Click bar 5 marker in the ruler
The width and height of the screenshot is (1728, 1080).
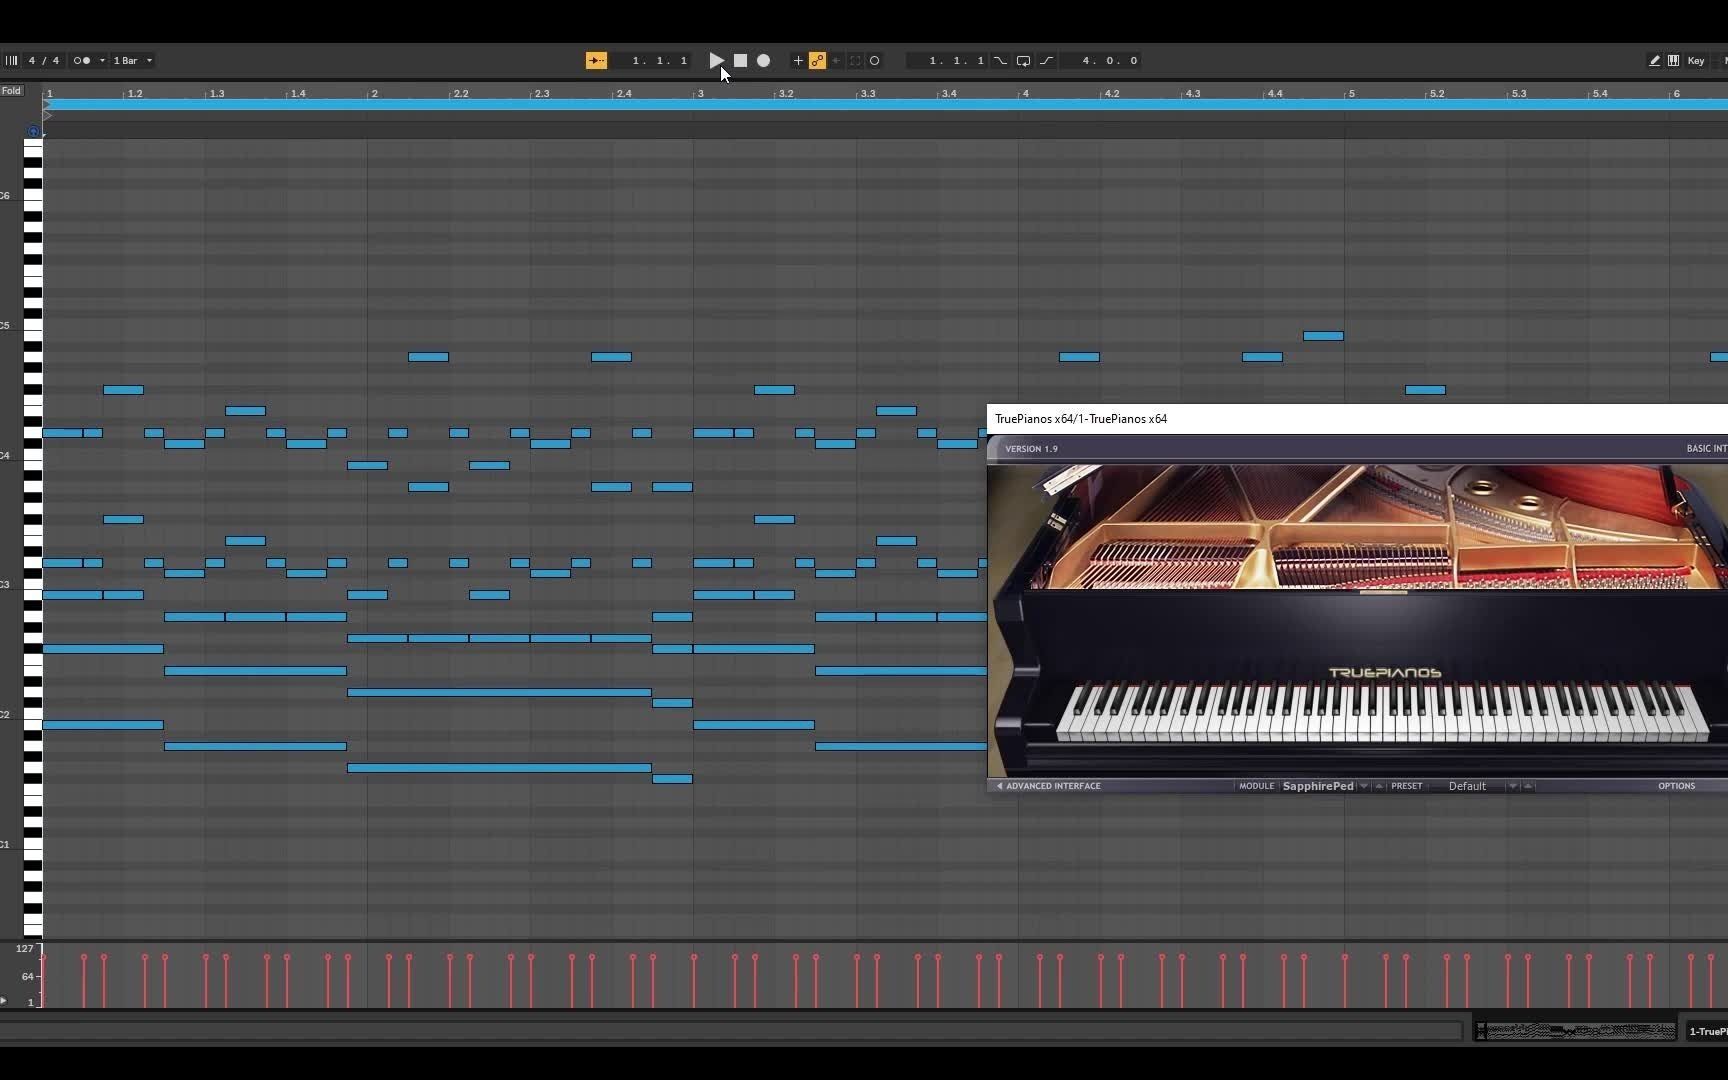[1351, 93]
